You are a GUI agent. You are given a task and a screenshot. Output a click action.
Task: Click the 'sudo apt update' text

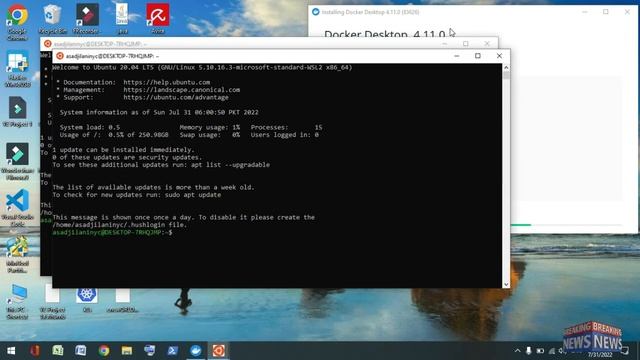point(193,195)
